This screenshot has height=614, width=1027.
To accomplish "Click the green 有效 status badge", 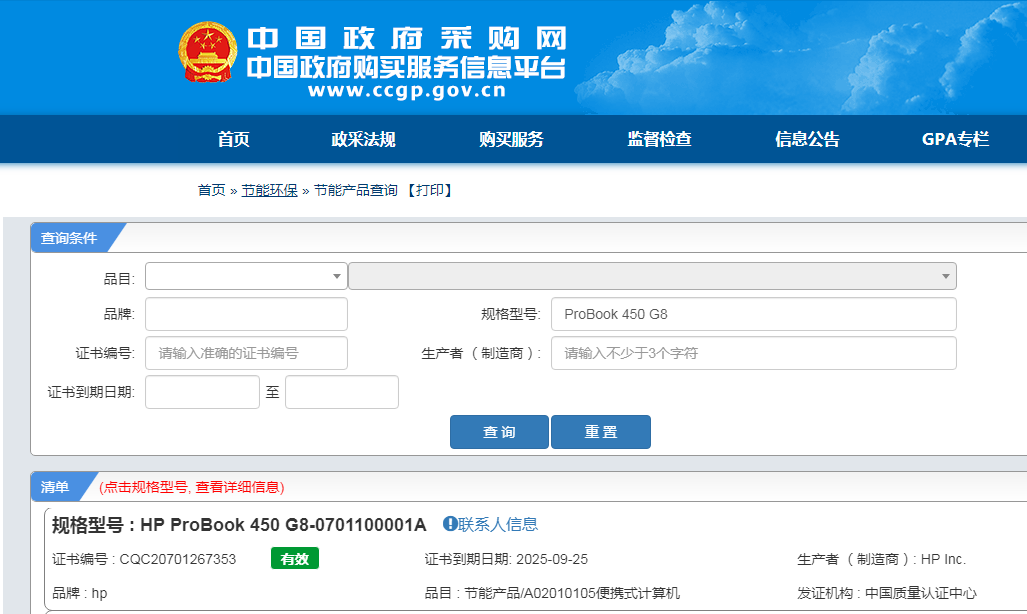I will [x=295, y=558].
